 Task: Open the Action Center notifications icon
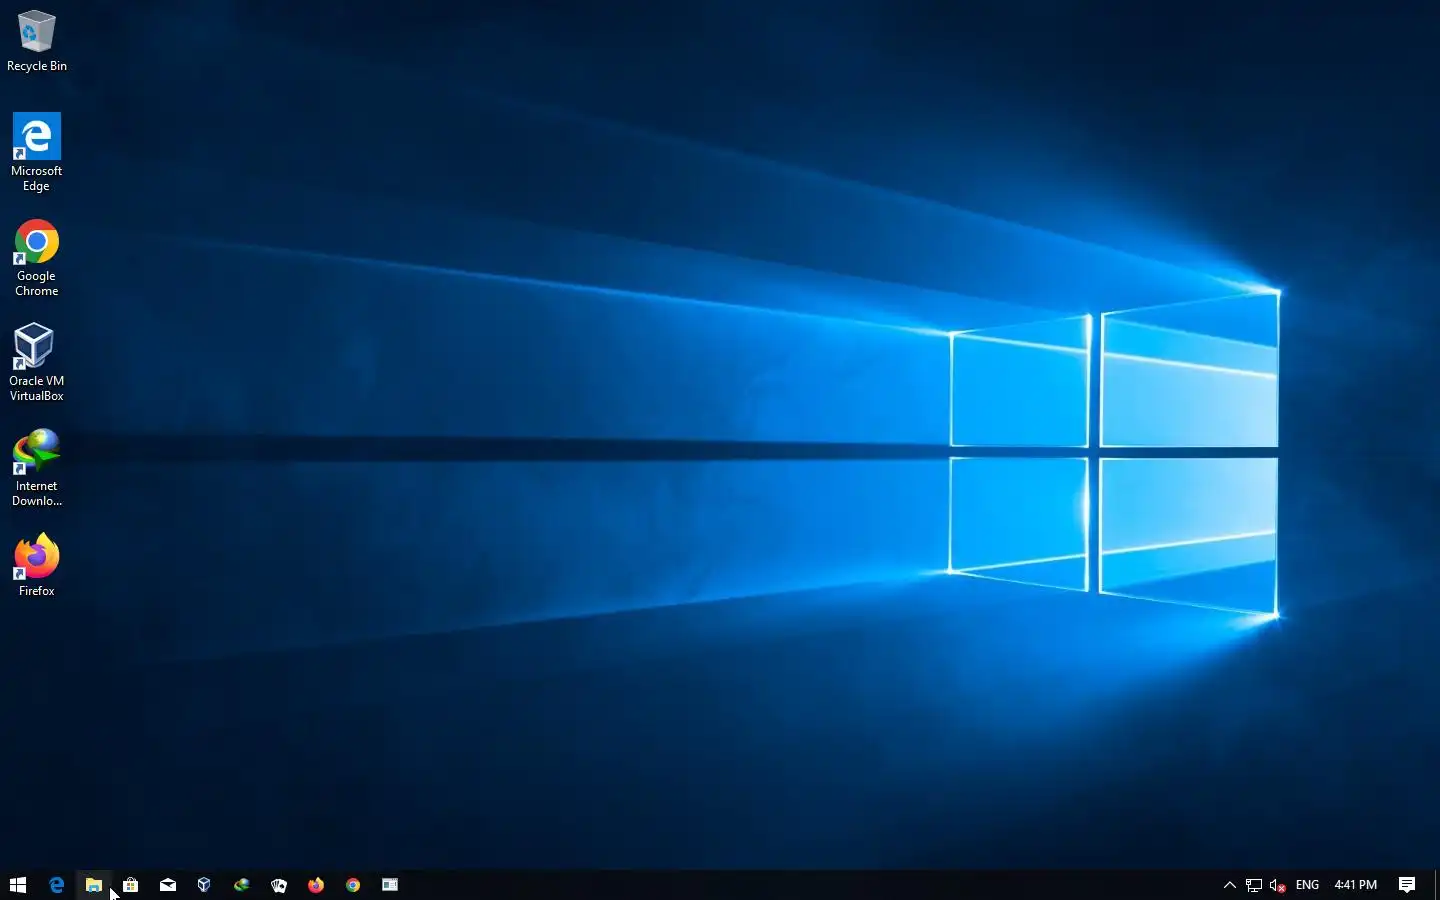click(x=1407, y=885)
